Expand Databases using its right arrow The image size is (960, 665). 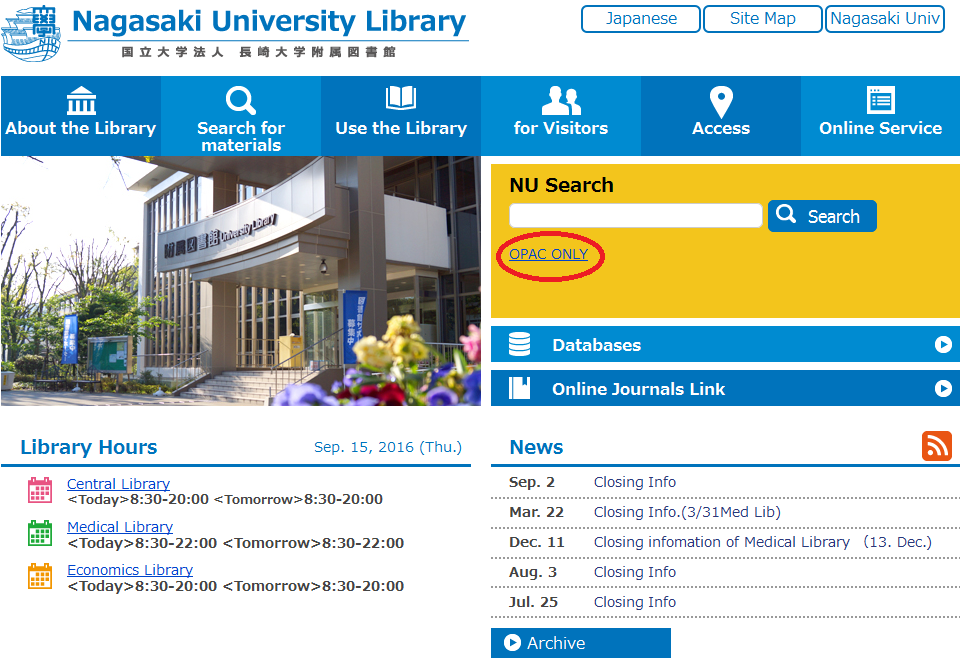(943, 345)
